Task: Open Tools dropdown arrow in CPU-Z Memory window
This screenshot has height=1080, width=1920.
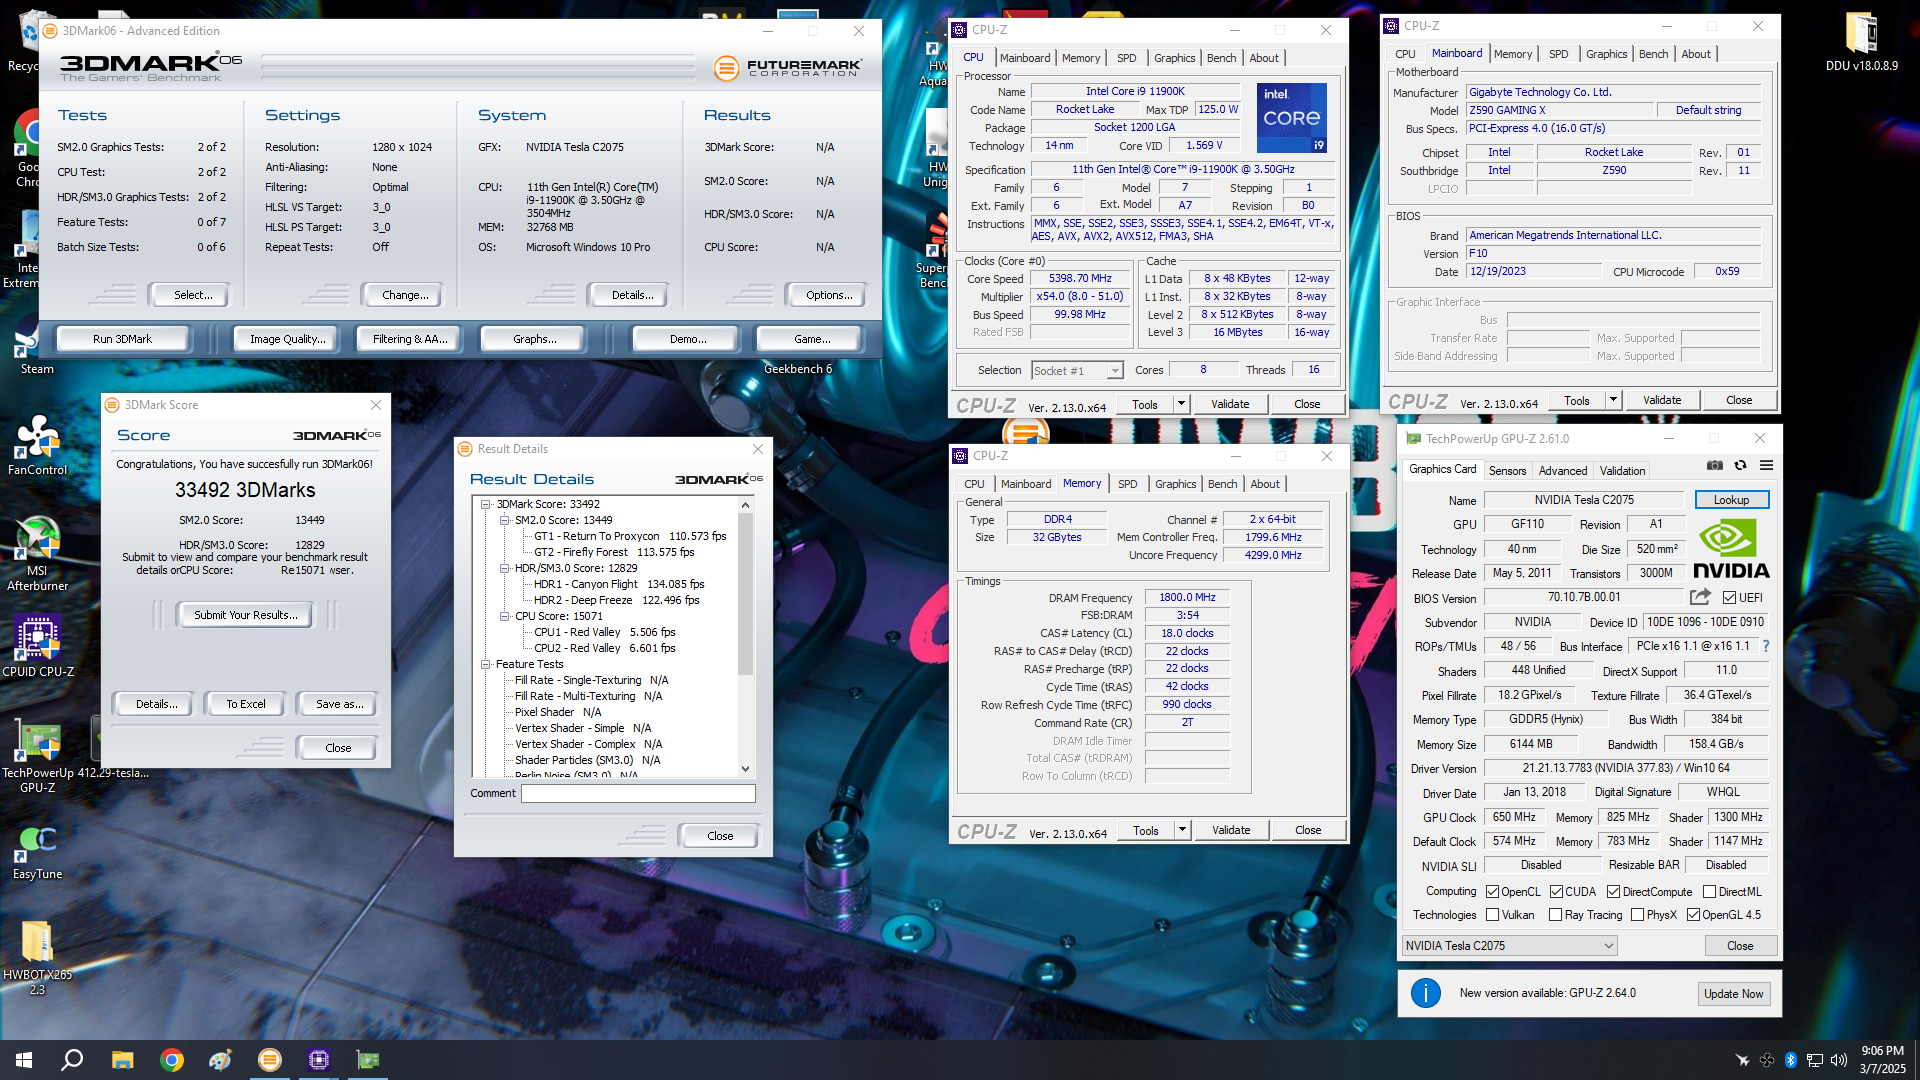Action: click(1182, 830)
